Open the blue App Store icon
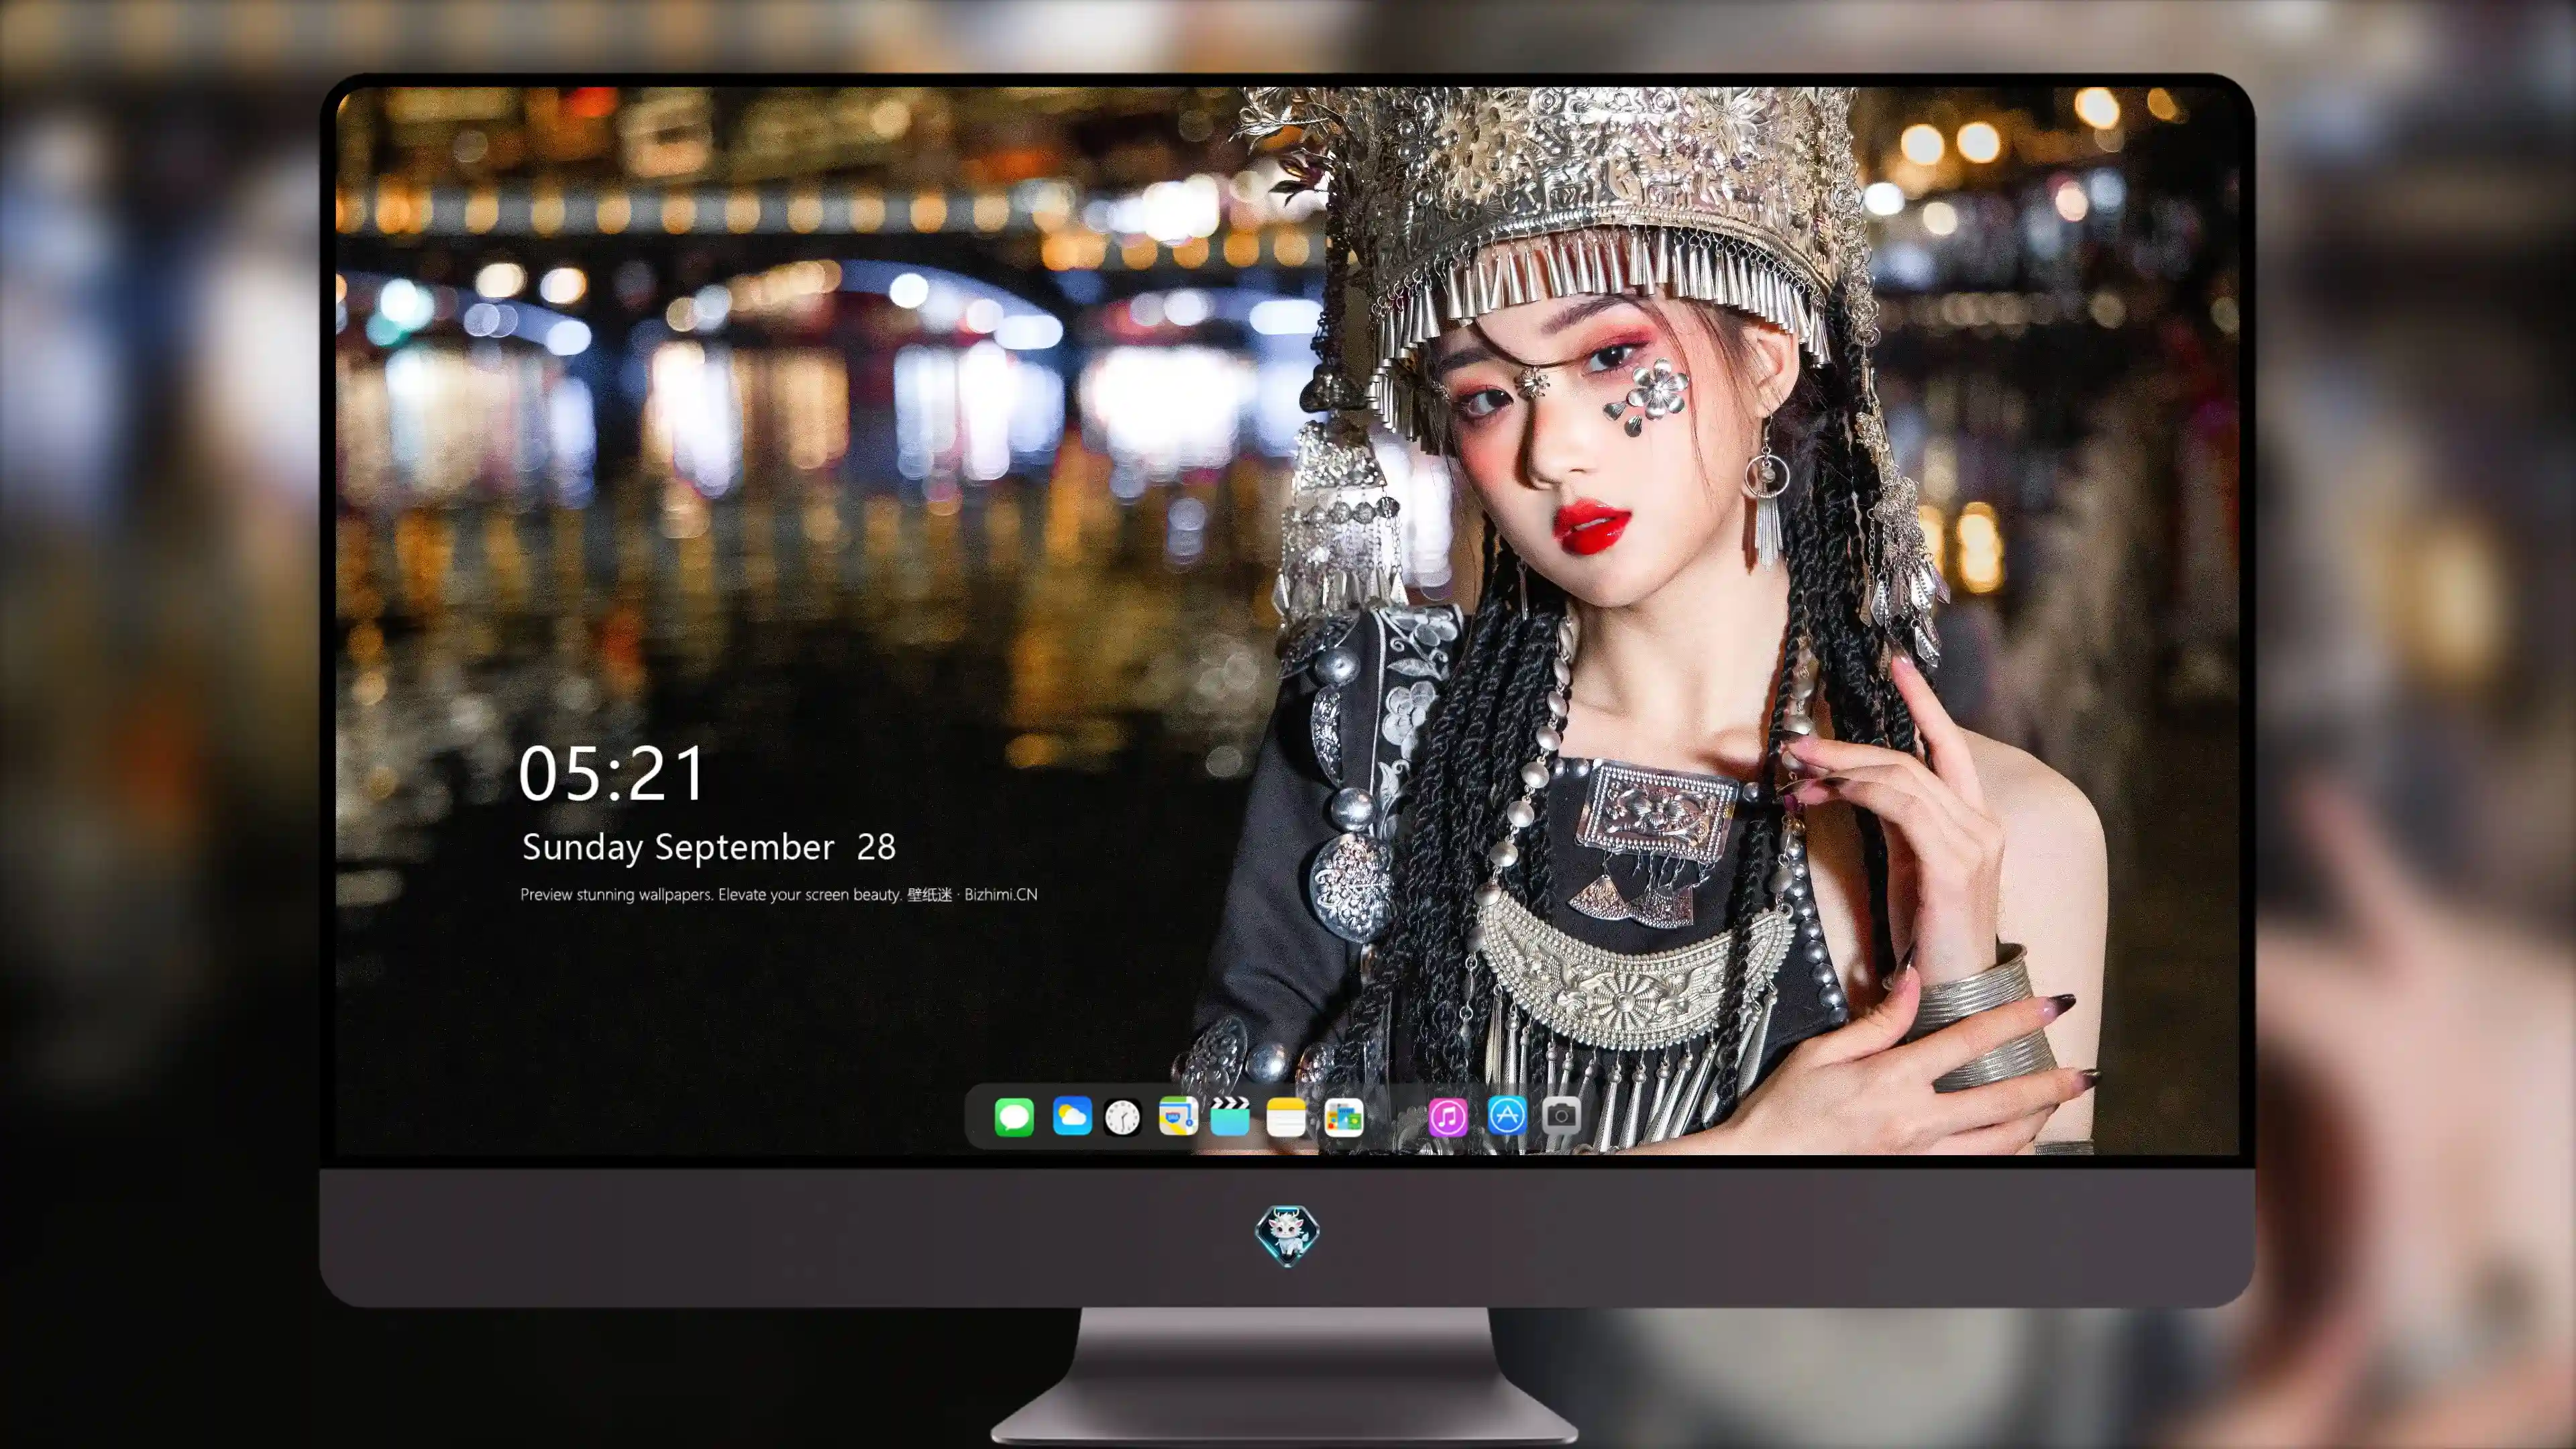This screenshot has width=2576, height=1449. tap(1506, 1115)
